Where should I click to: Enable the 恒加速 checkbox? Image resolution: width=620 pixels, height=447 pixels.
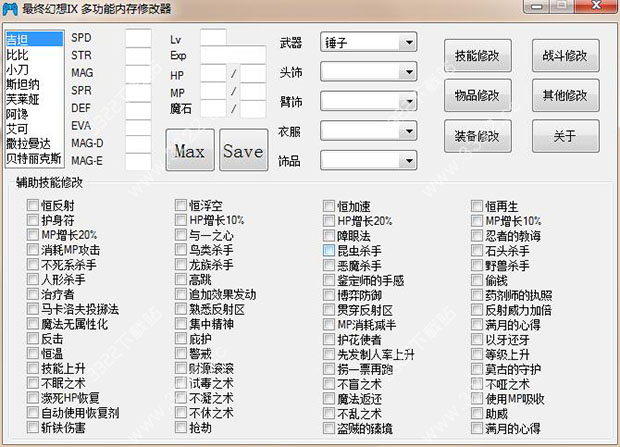click(329, 206)
